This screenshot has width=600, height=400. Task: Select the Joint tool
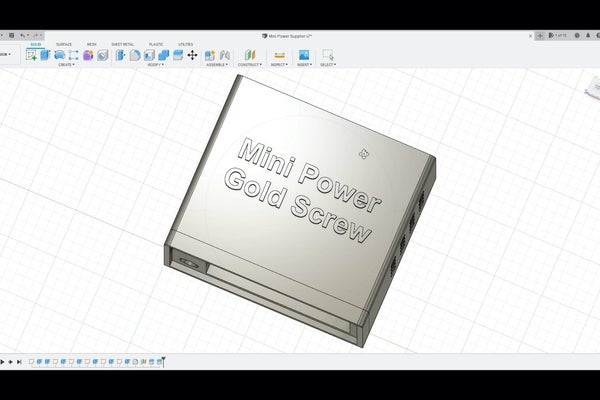point(225,55)
